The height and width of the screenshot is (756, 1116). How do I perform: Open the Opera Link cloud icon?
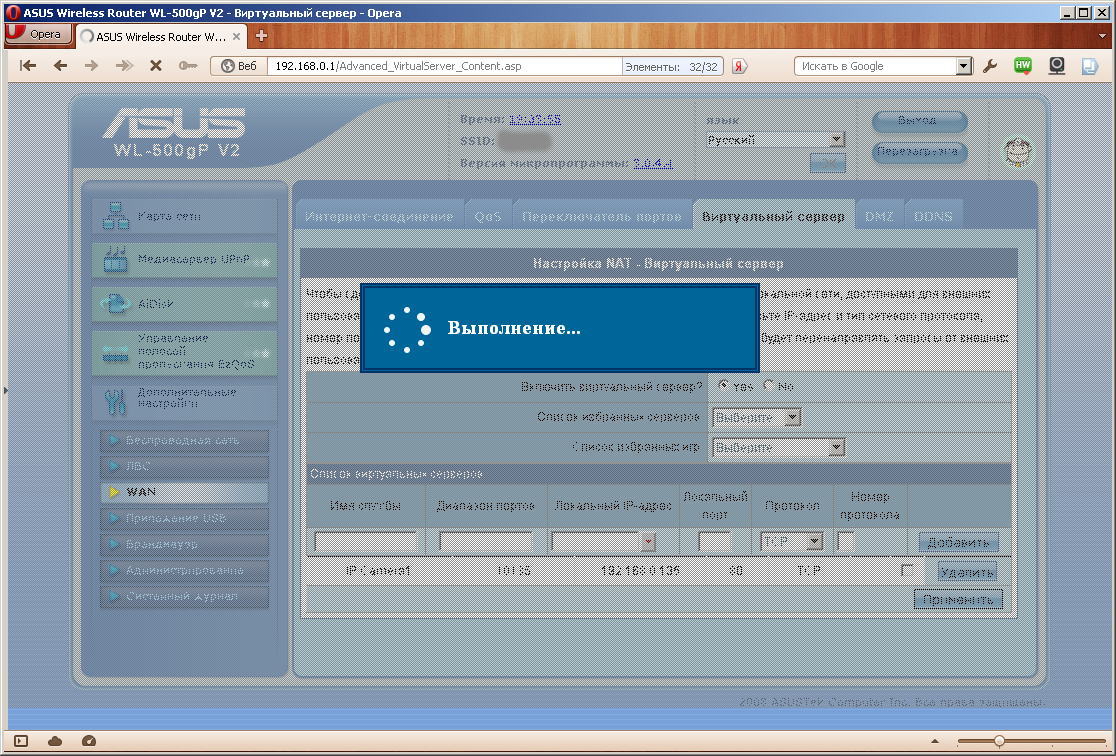[55, 741]
